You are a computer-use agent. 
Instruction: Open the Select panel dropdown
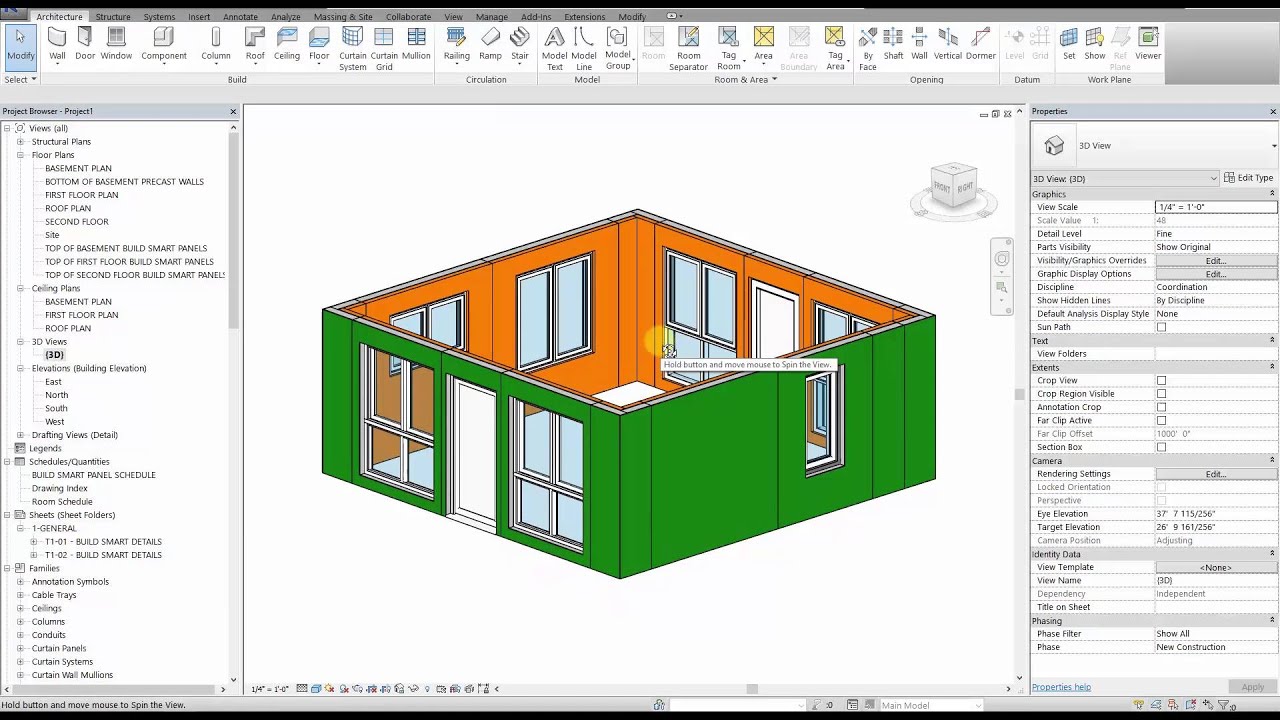[x=20, y=79]
